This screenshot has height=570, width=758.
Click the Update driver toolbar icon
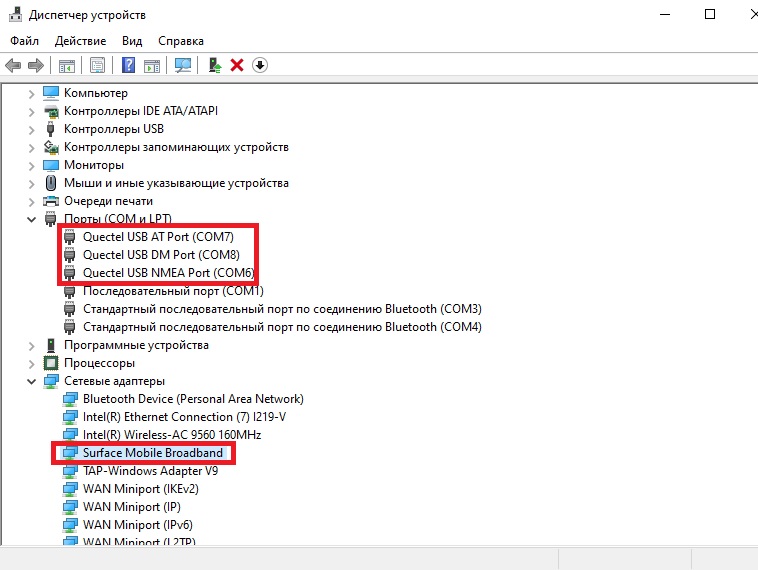tap(214, 65)
